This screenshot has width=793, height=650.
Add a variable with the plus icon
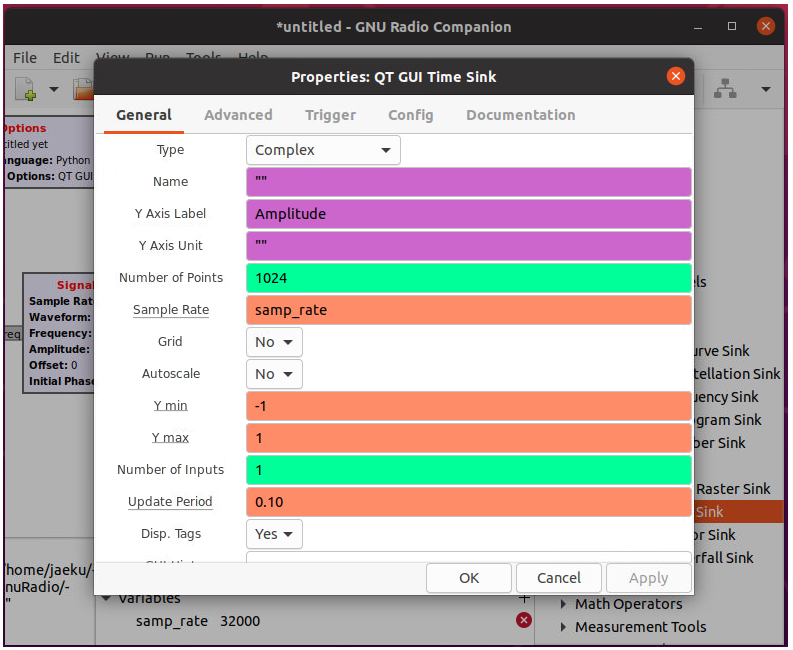[524, 599]
